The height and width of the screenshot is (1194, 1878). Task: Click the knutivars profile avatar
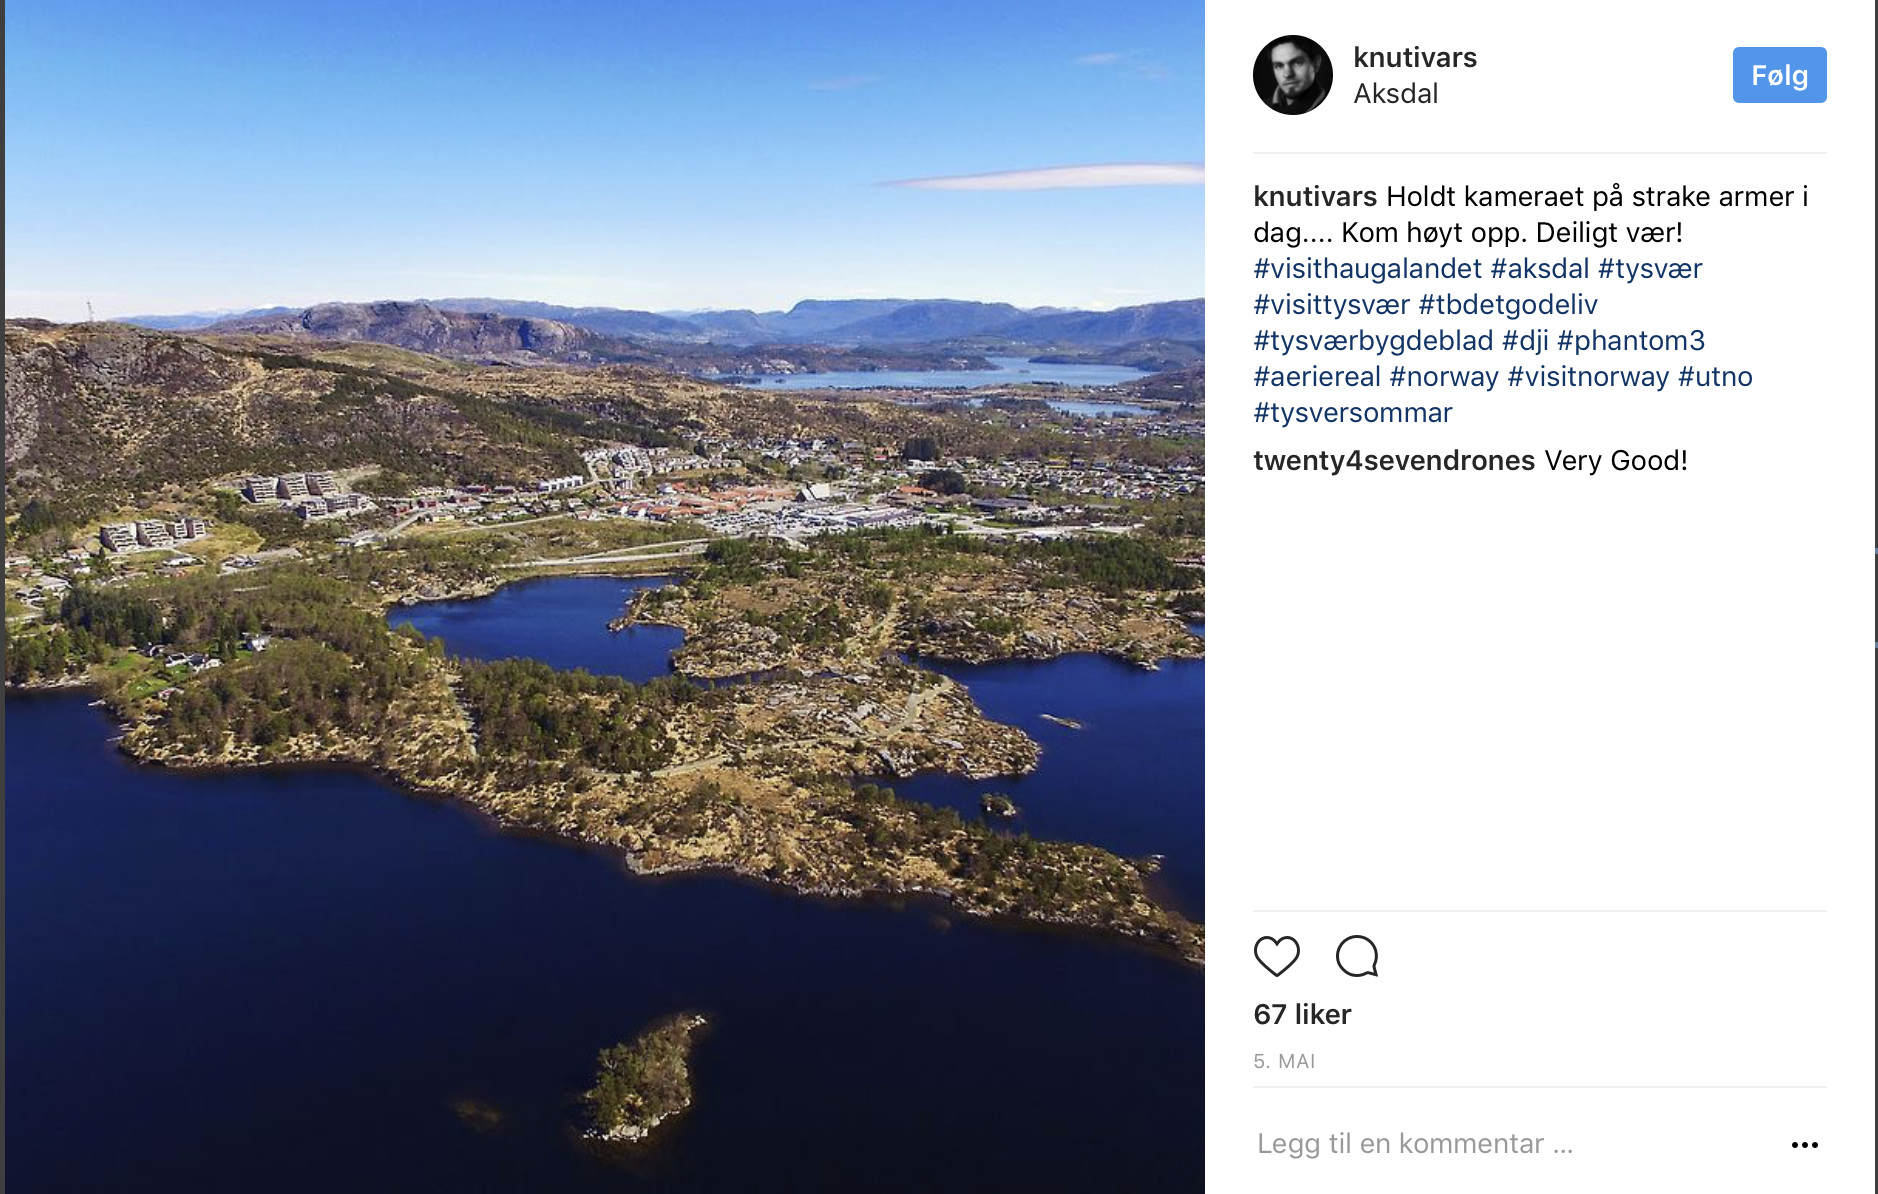(1293, 75)
